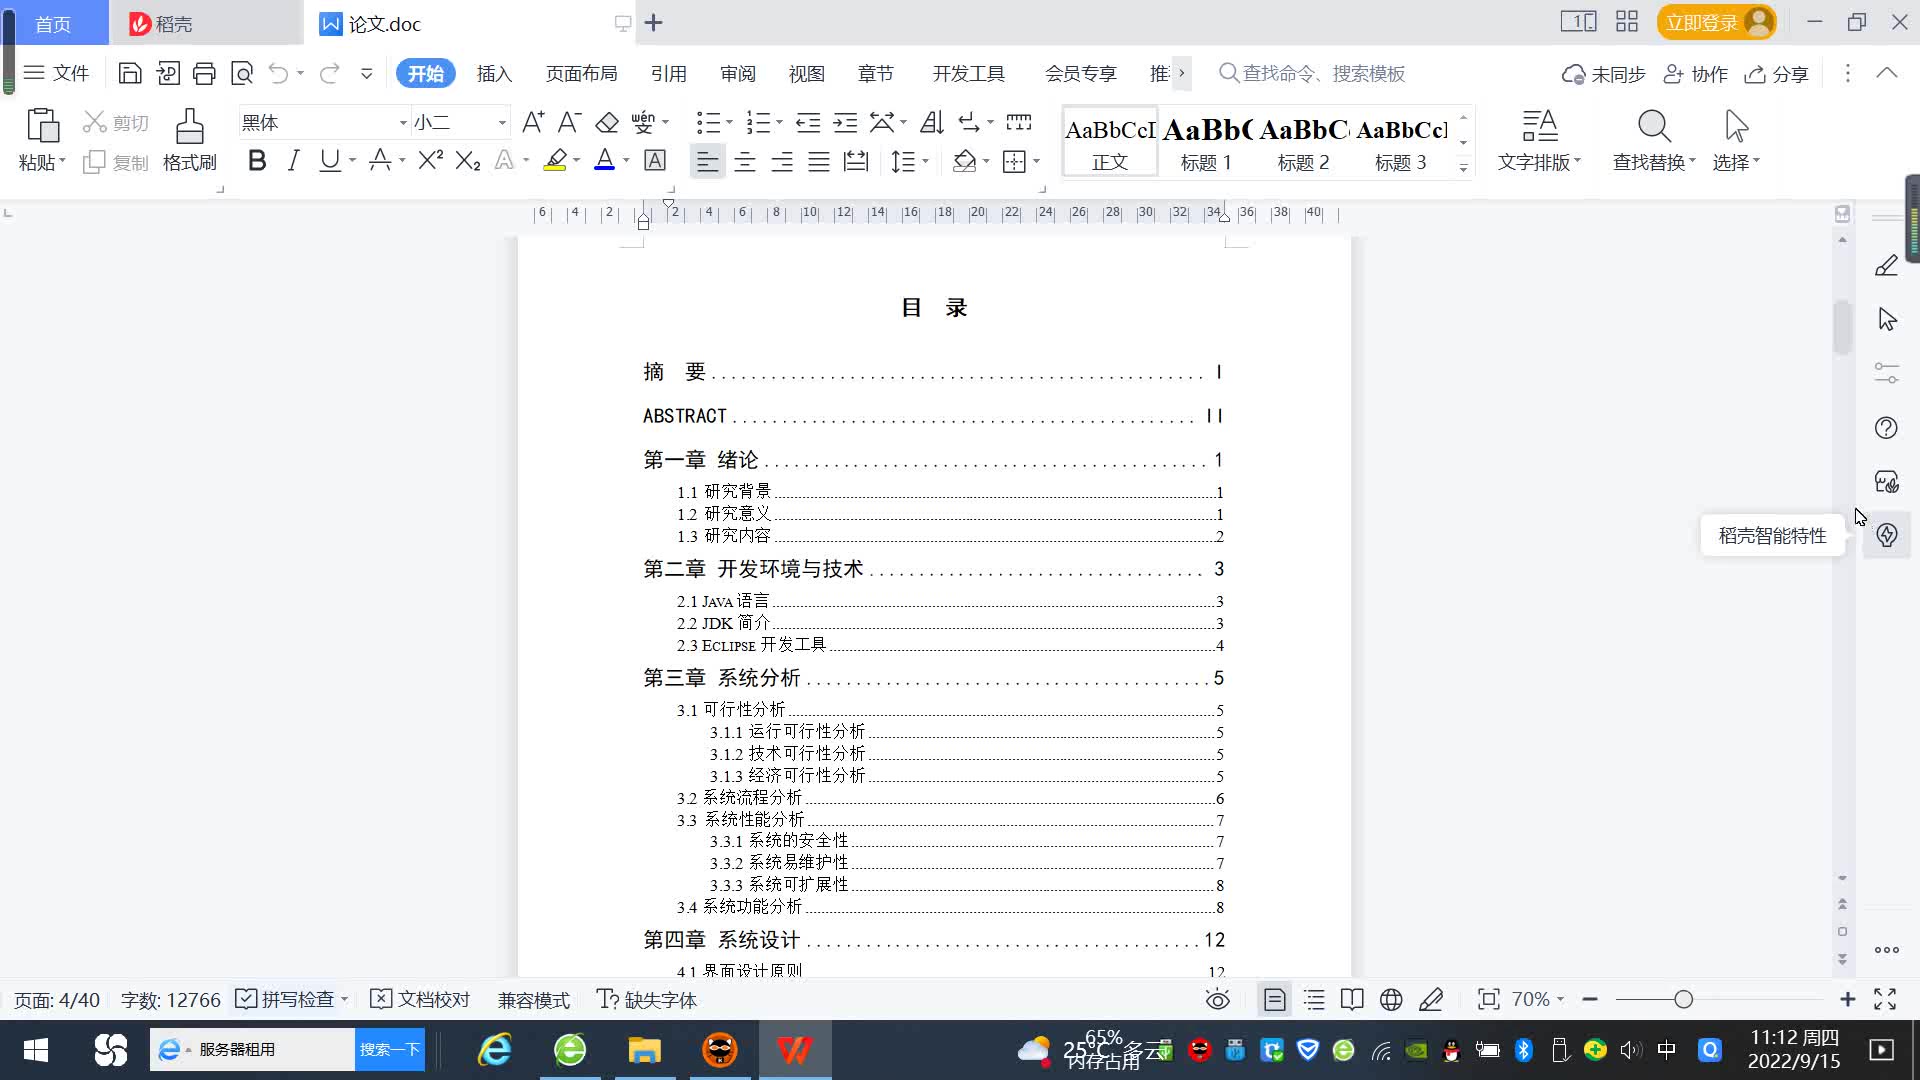Click the clear formatting eraser icon
1920x1080 pixels.
[x=607, y=123]
